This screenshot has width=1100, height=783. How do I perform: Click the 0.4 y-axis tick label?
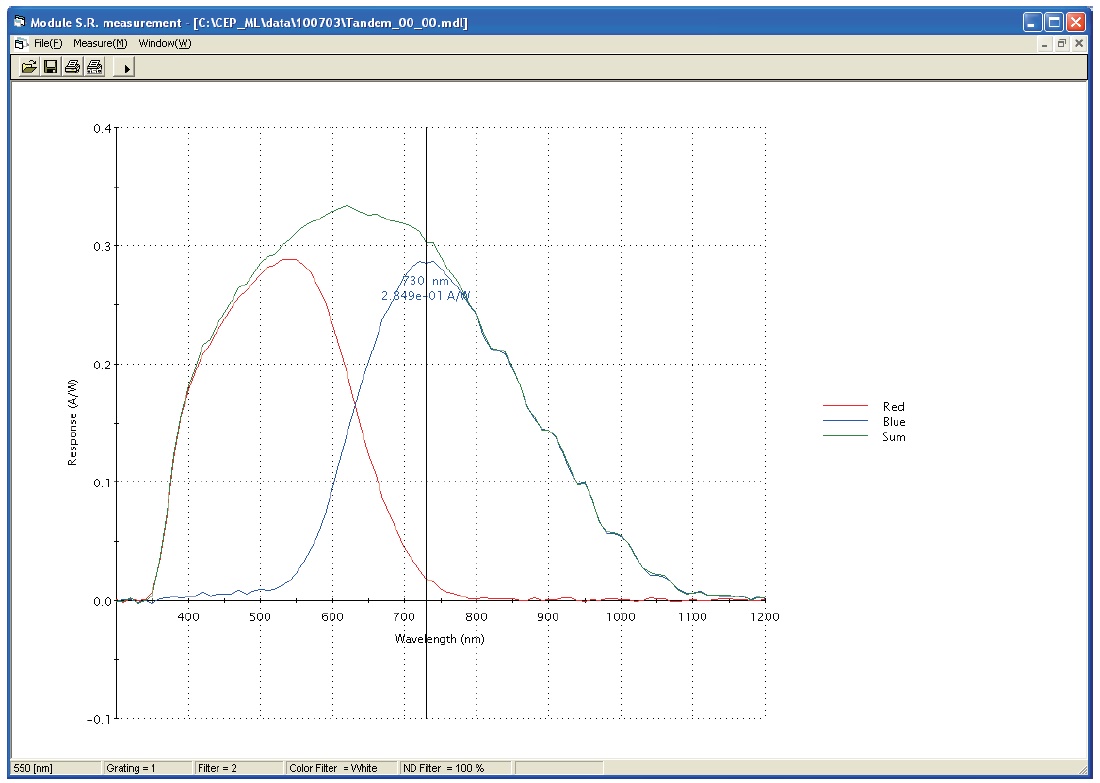pyautogui.click(x=102, y=128)
